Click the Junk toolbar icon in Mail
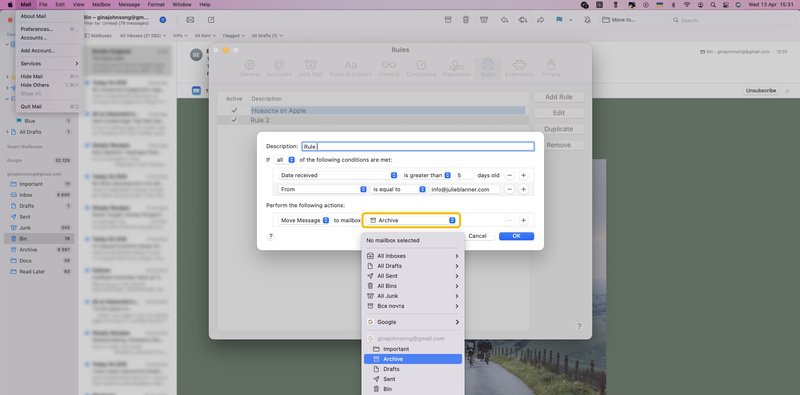The width and height of the screenshot is (800, 395). (x=484, y=20)
